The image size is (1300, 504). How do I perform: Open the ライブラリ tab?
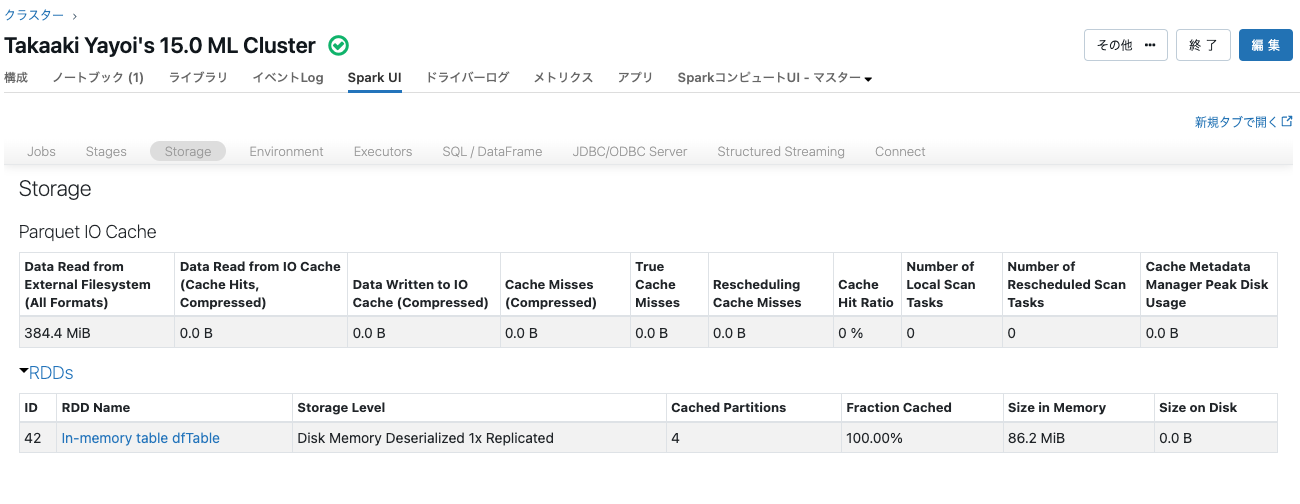tap(198, 78)
